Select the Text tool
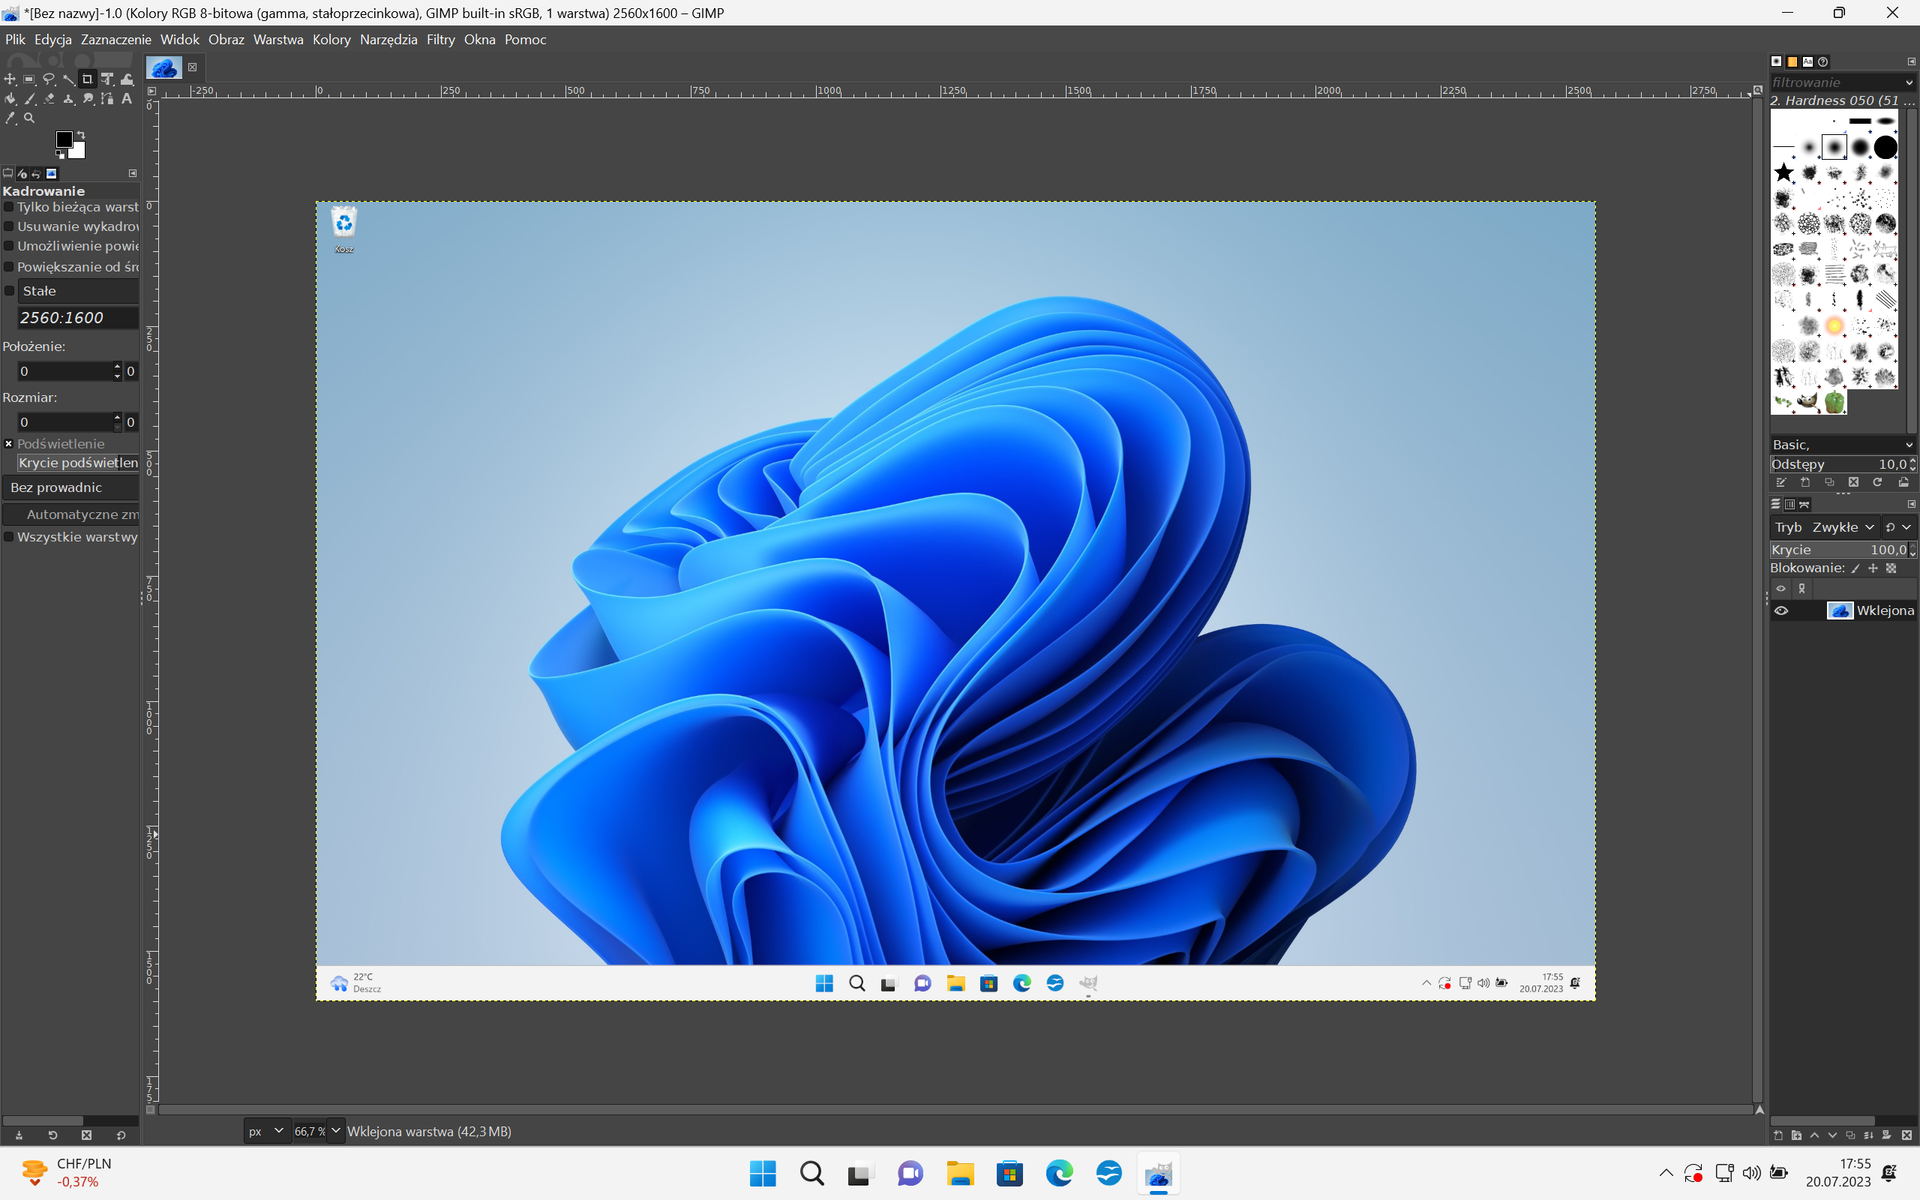The image size is (1920, 1200). click(127, 100)
